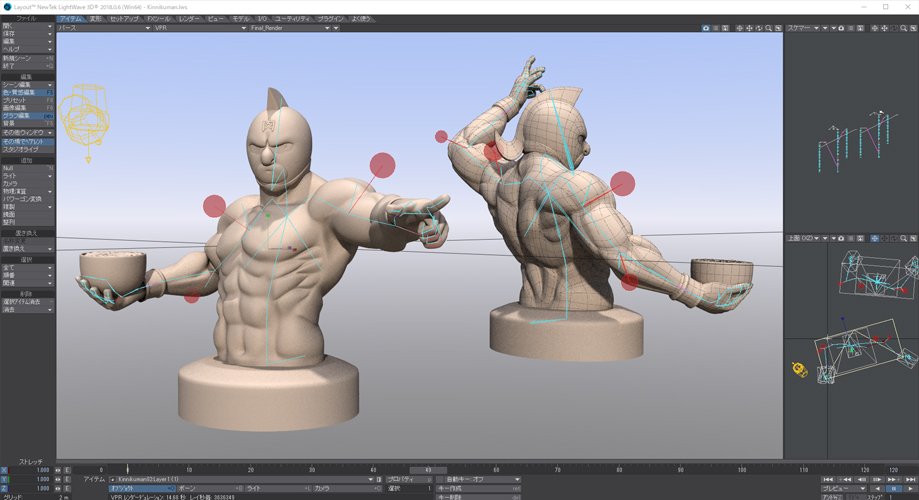Select オブジェクト (Objects) edit mode

[x=142, y=488]
